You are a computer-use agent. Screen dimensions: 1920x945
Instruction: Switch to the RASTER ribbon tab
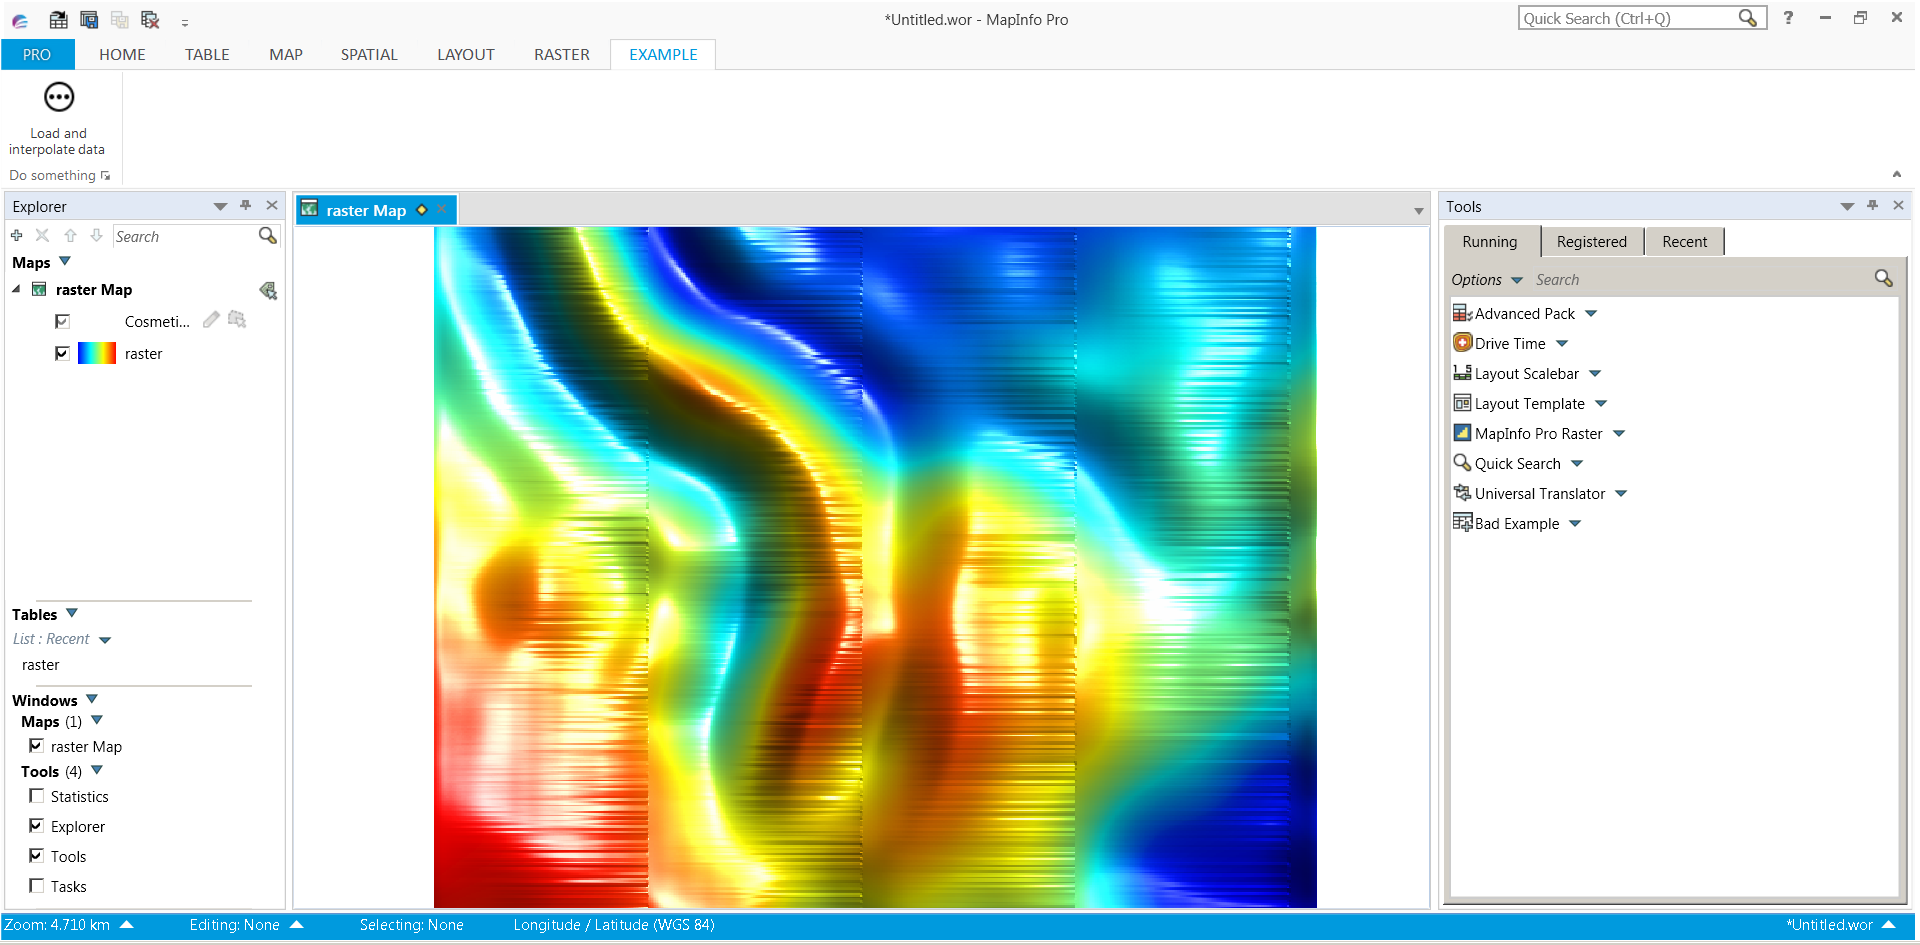tap(560, 54)
